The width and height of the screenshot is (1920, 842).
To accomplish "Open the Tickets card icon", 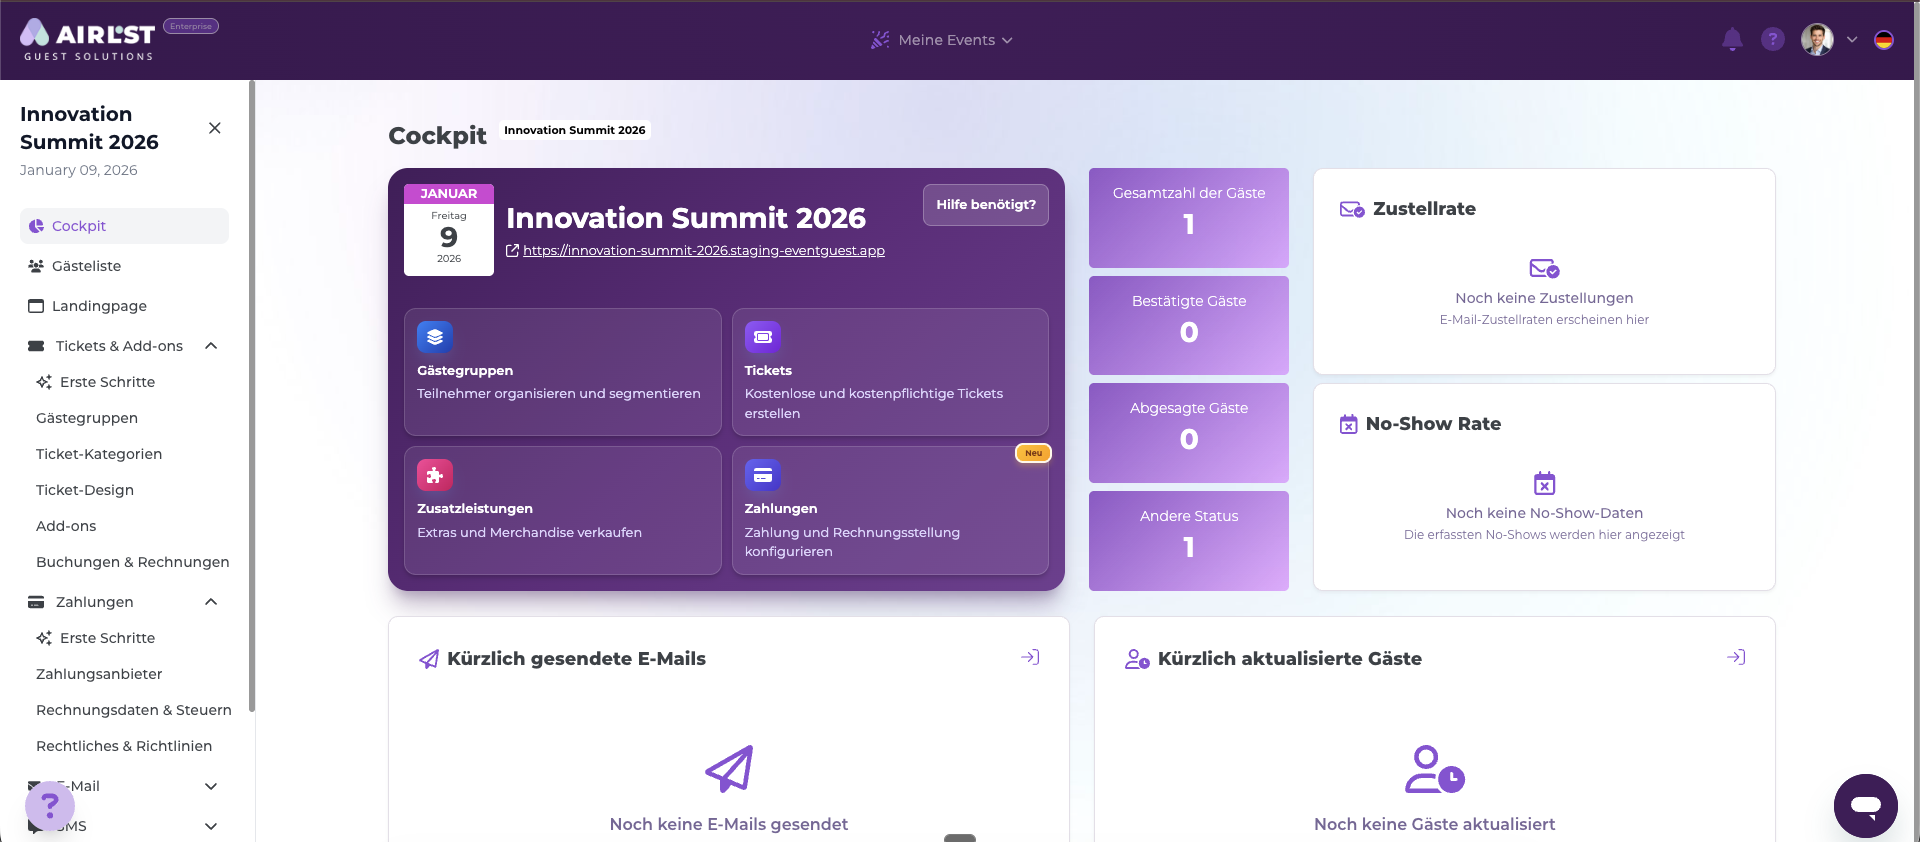I will click(763, 337).
